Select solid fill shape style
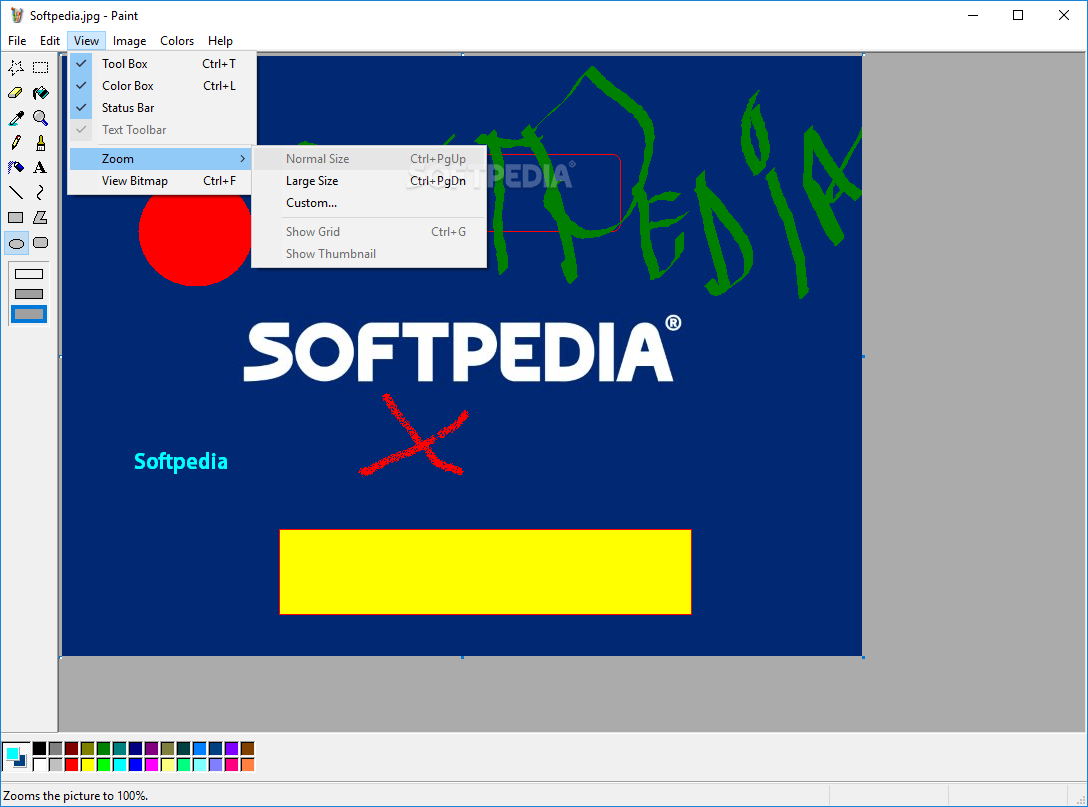This screenshot has width=1088, height=807. click(x=29, y=314)
